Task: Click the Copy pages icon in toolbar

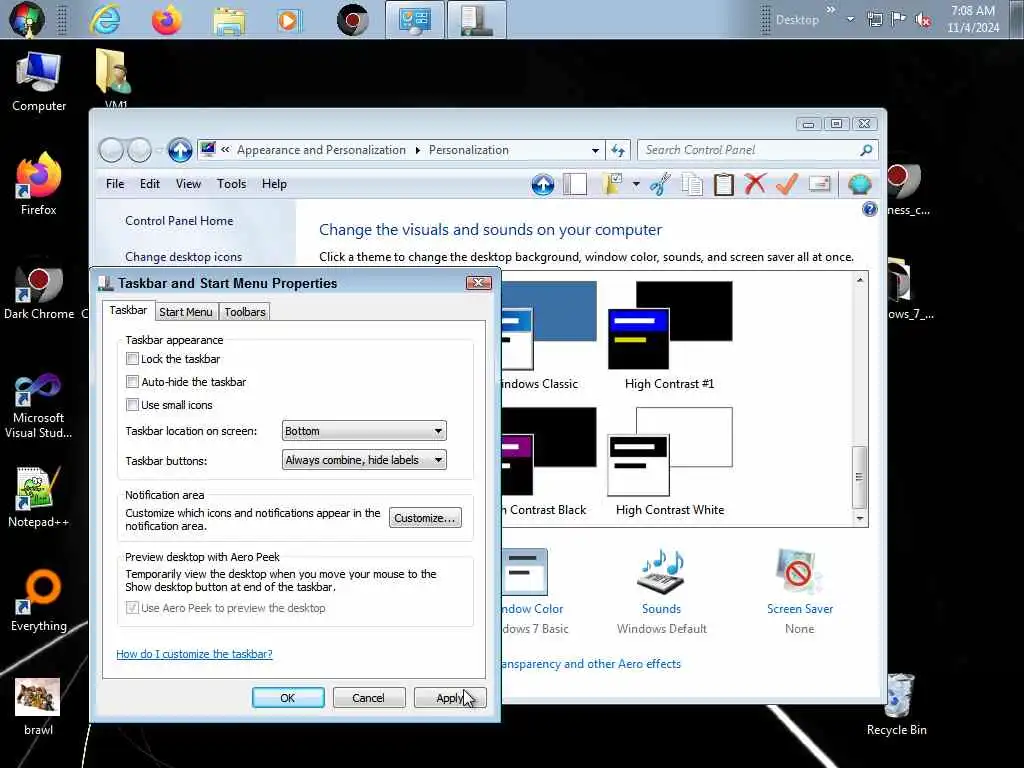Action: coord(692,184)
